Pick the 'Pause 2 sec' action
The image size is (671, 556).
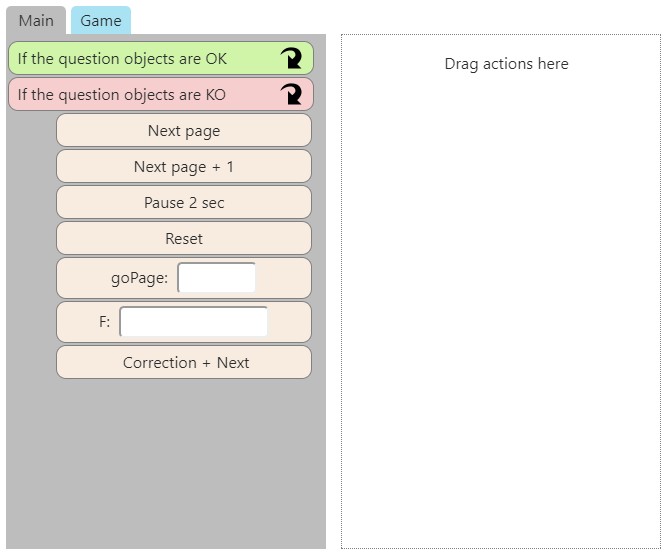click(x=184, y=203)
